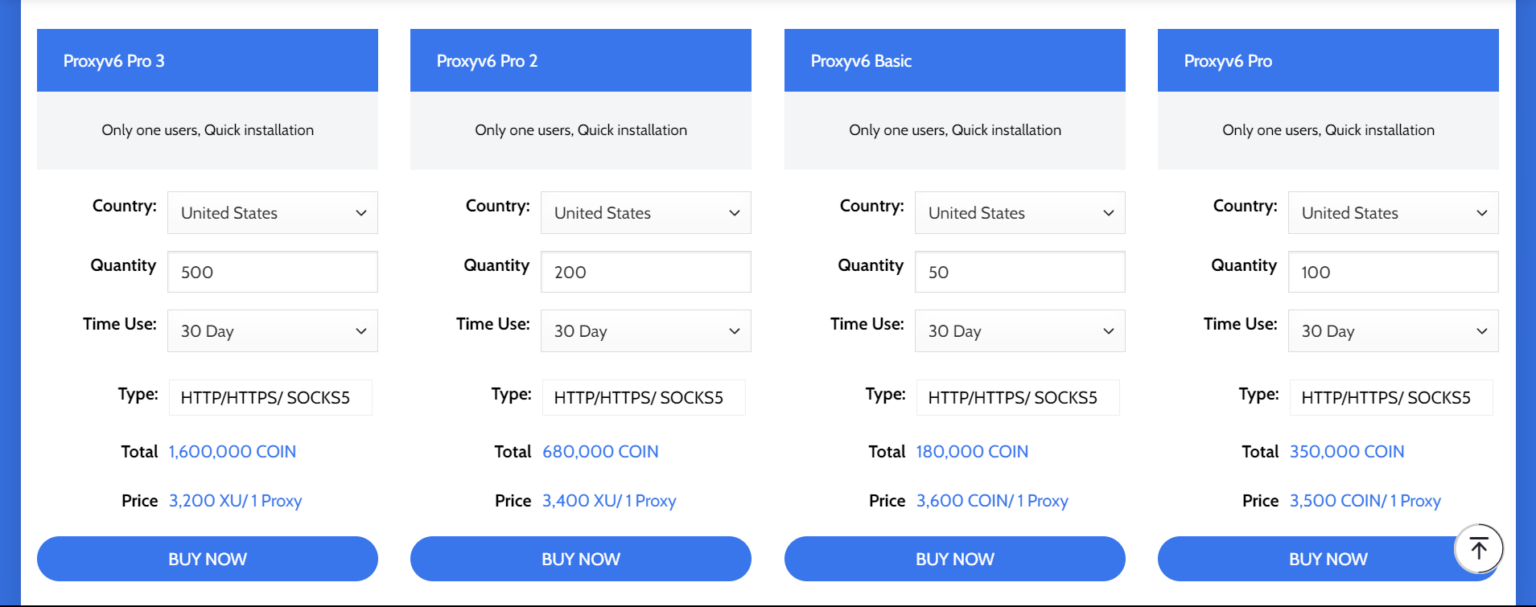The image size is (1536, 607).
Task: Open the Country dropdown under Proxyv6 Basic
Action: tap(1019, 212)
